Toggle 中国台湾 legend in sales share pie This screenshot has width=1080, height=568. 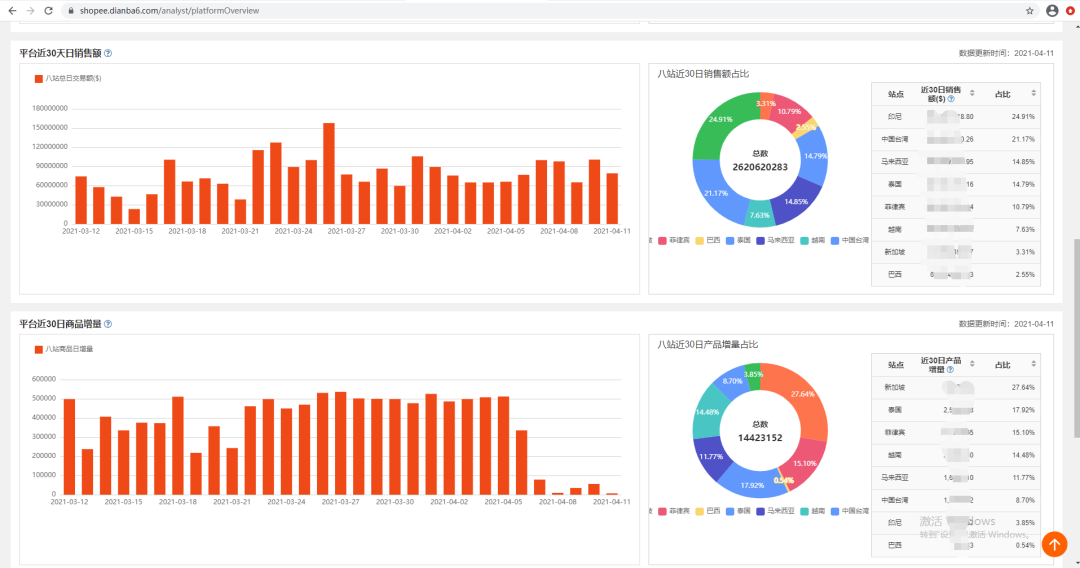[x=850, y=240]
